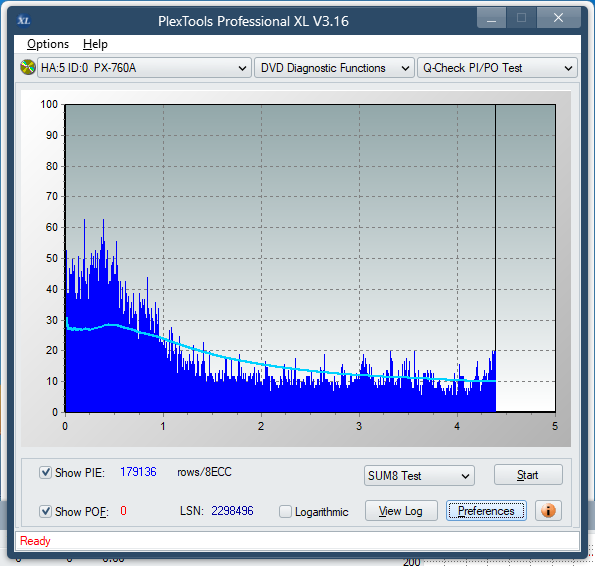Click the Start button
595x566 pixels.
click(528, 475)
